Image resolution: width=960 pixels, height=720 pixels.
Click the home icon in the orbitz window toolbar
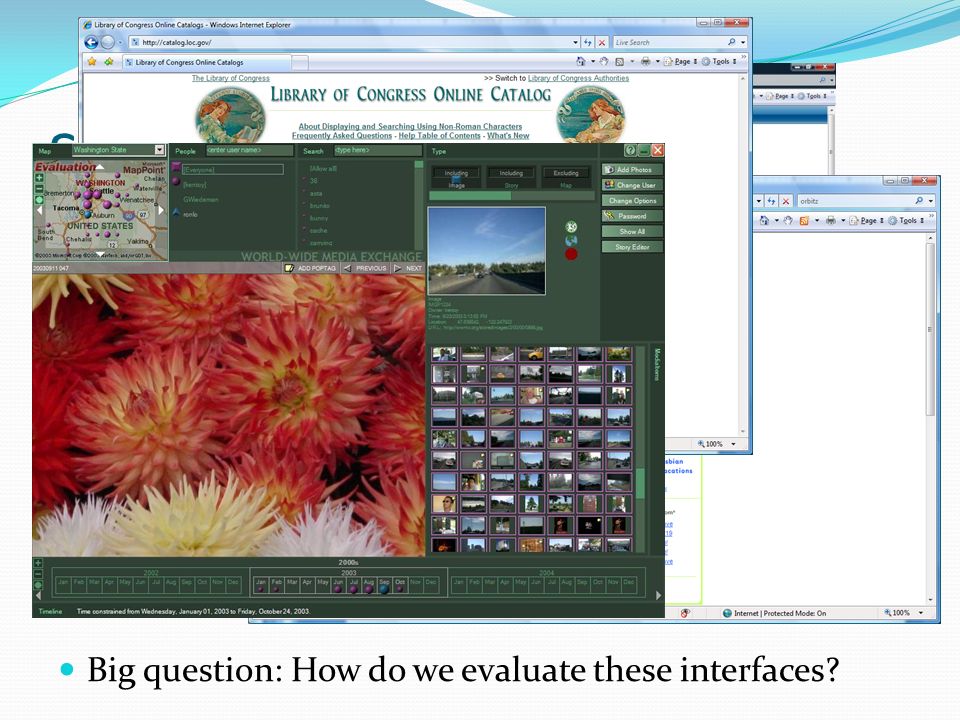point(764,220)
